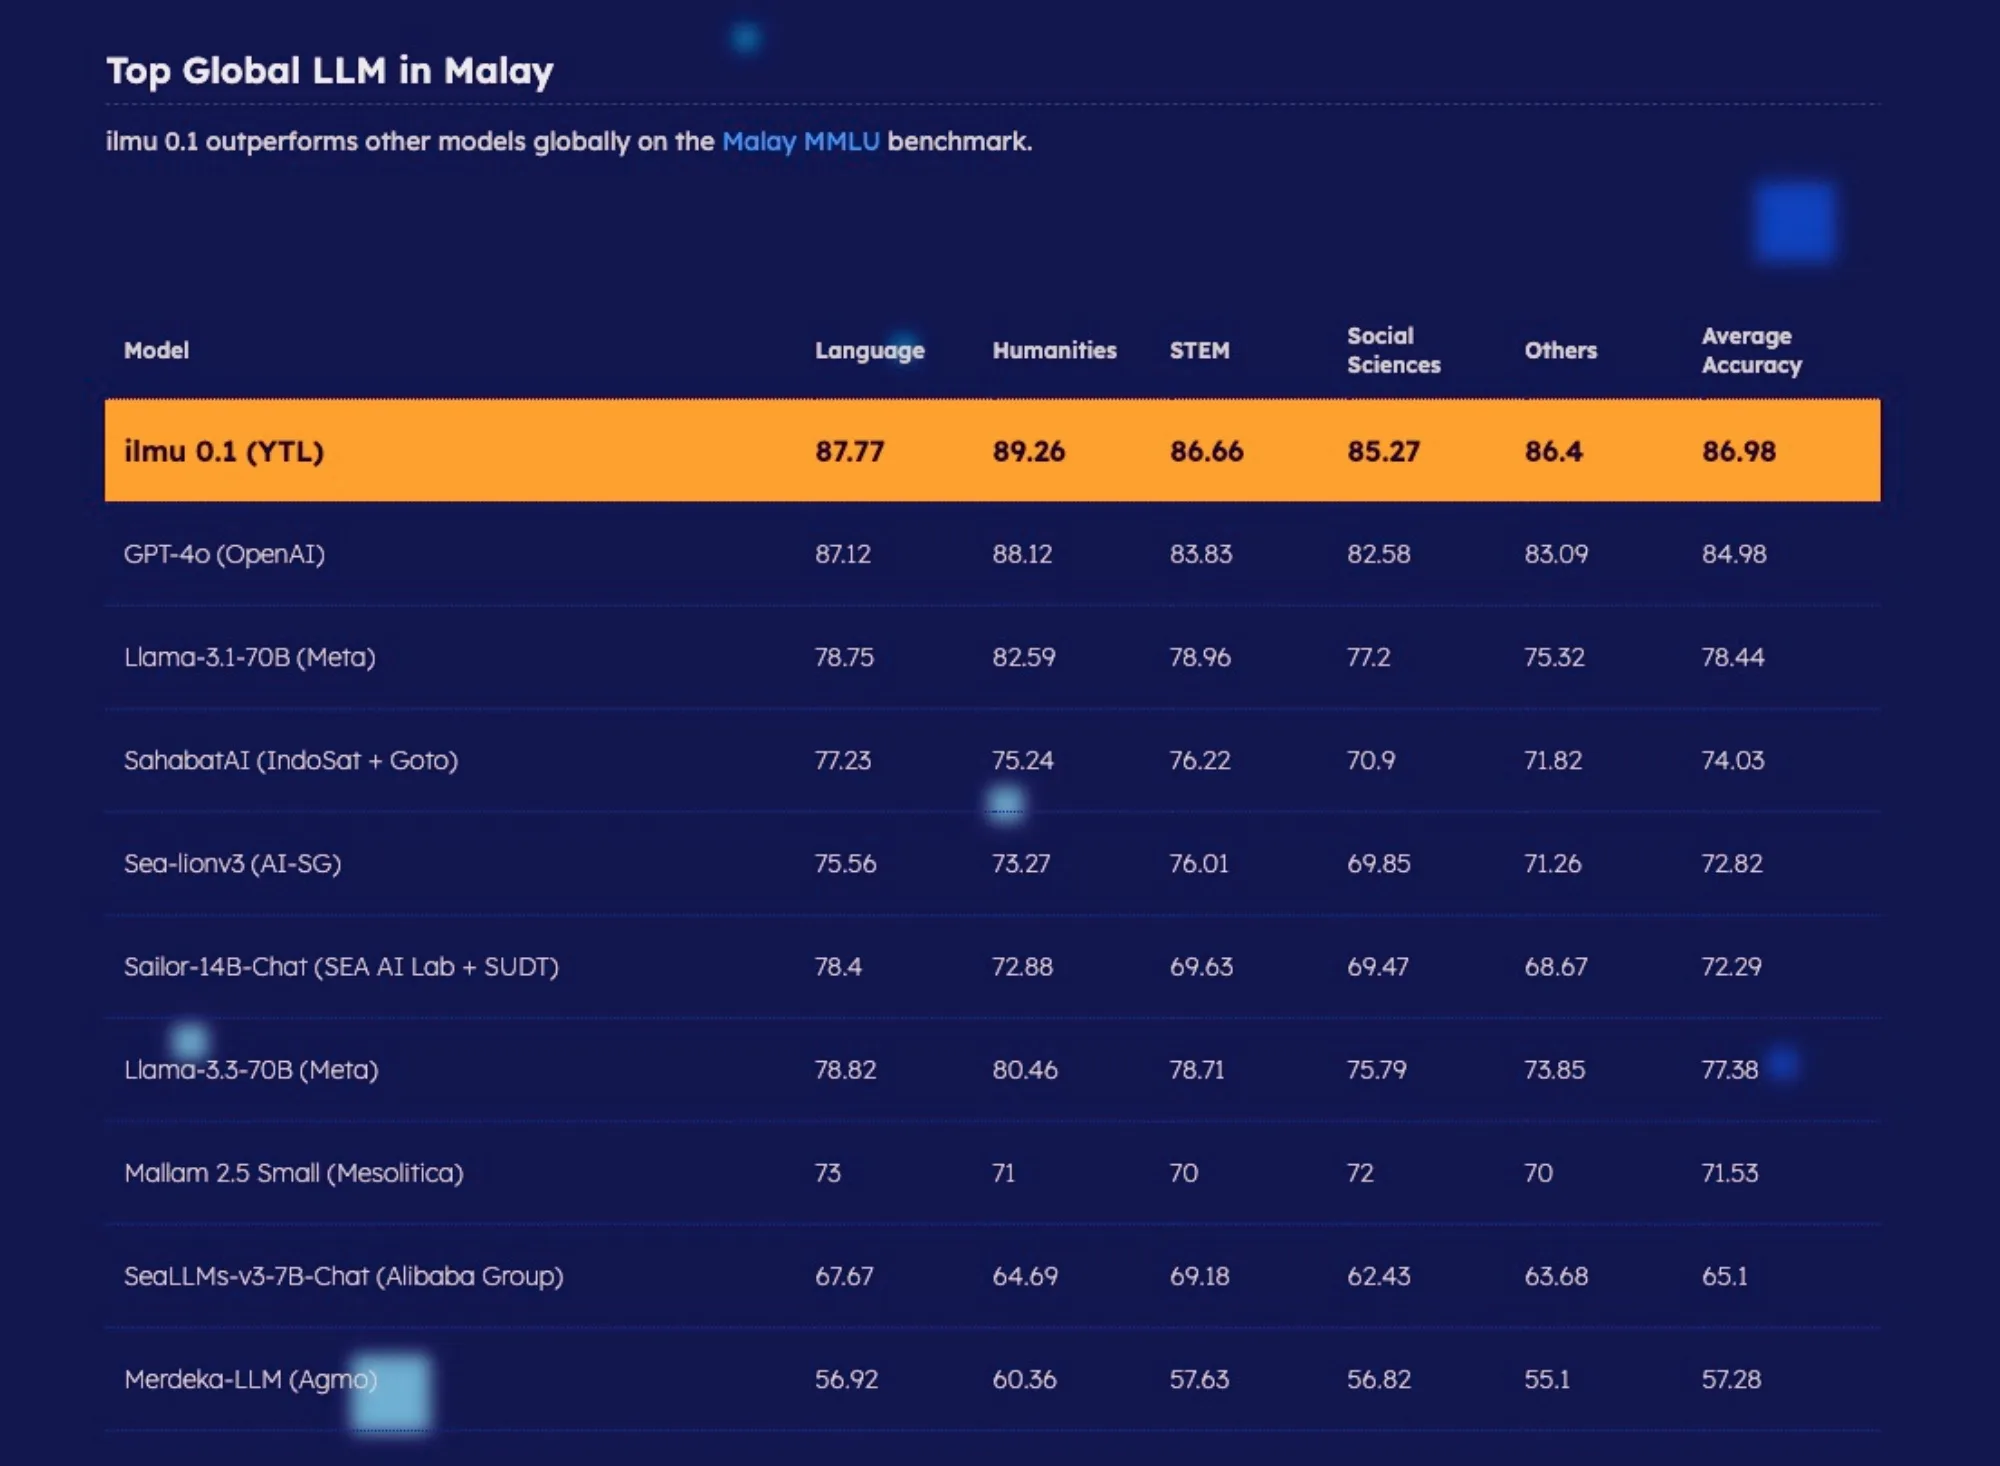This screenshot has width=2000, height=1466.
Task: Click the 'SeaLLMs-v3-7B-Chat (Alibaba Group)' model name
Action: click(x=344, y=1276)
